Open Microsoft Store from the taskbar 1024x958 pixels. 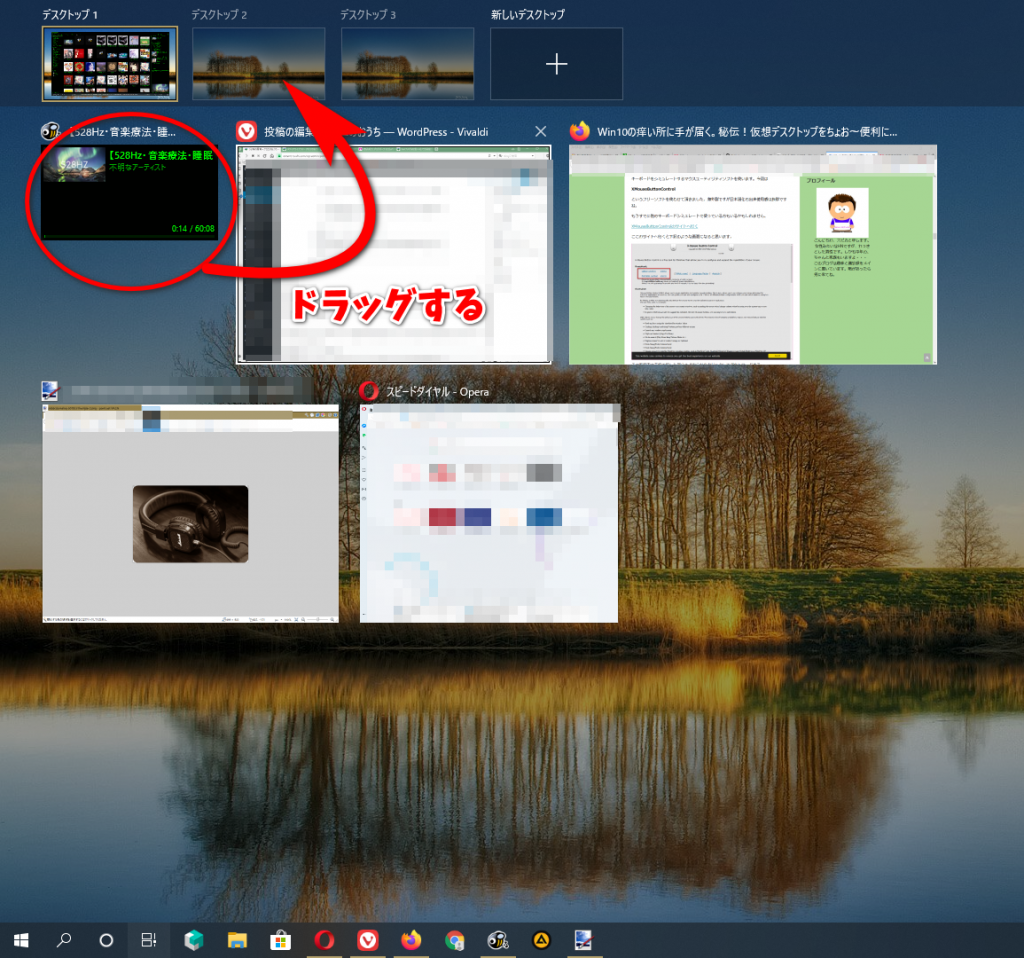click(281, 939)
